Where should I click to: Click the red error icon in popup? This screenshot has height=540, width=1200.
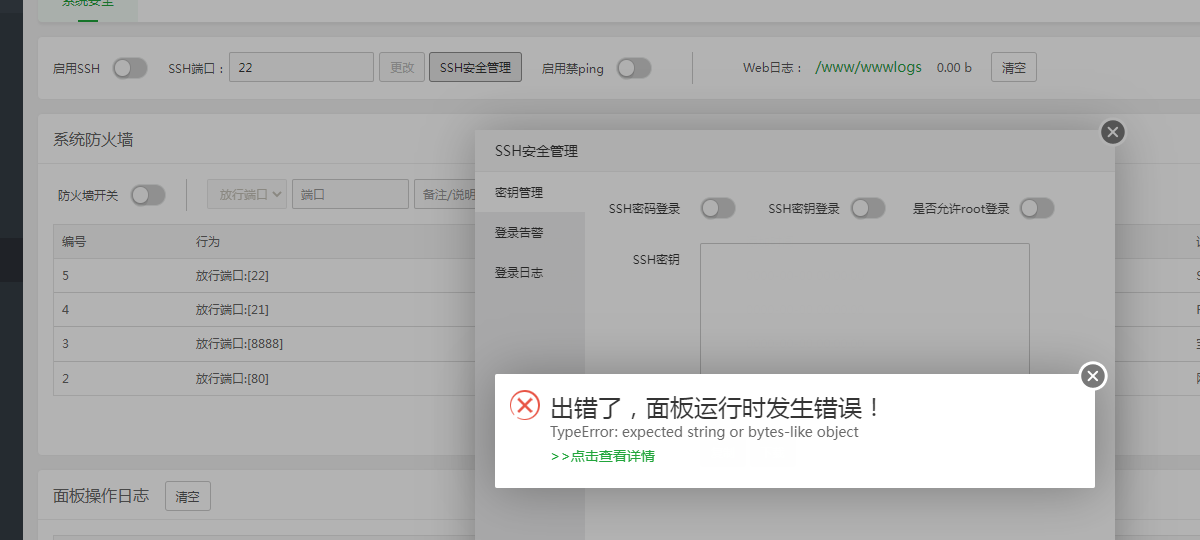pyautogui.click(x=525, y=405)
